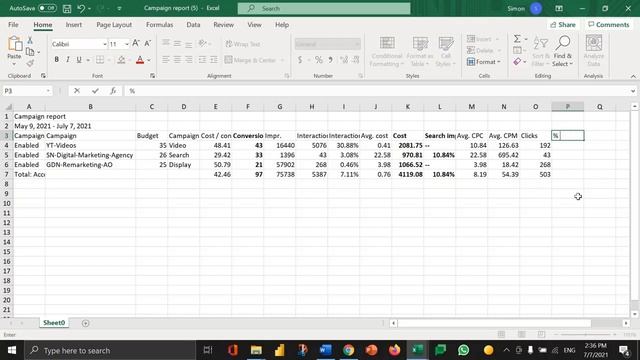Click in the title bar Search box
This screenshot has height=360, width=640.
pos(324,8)
